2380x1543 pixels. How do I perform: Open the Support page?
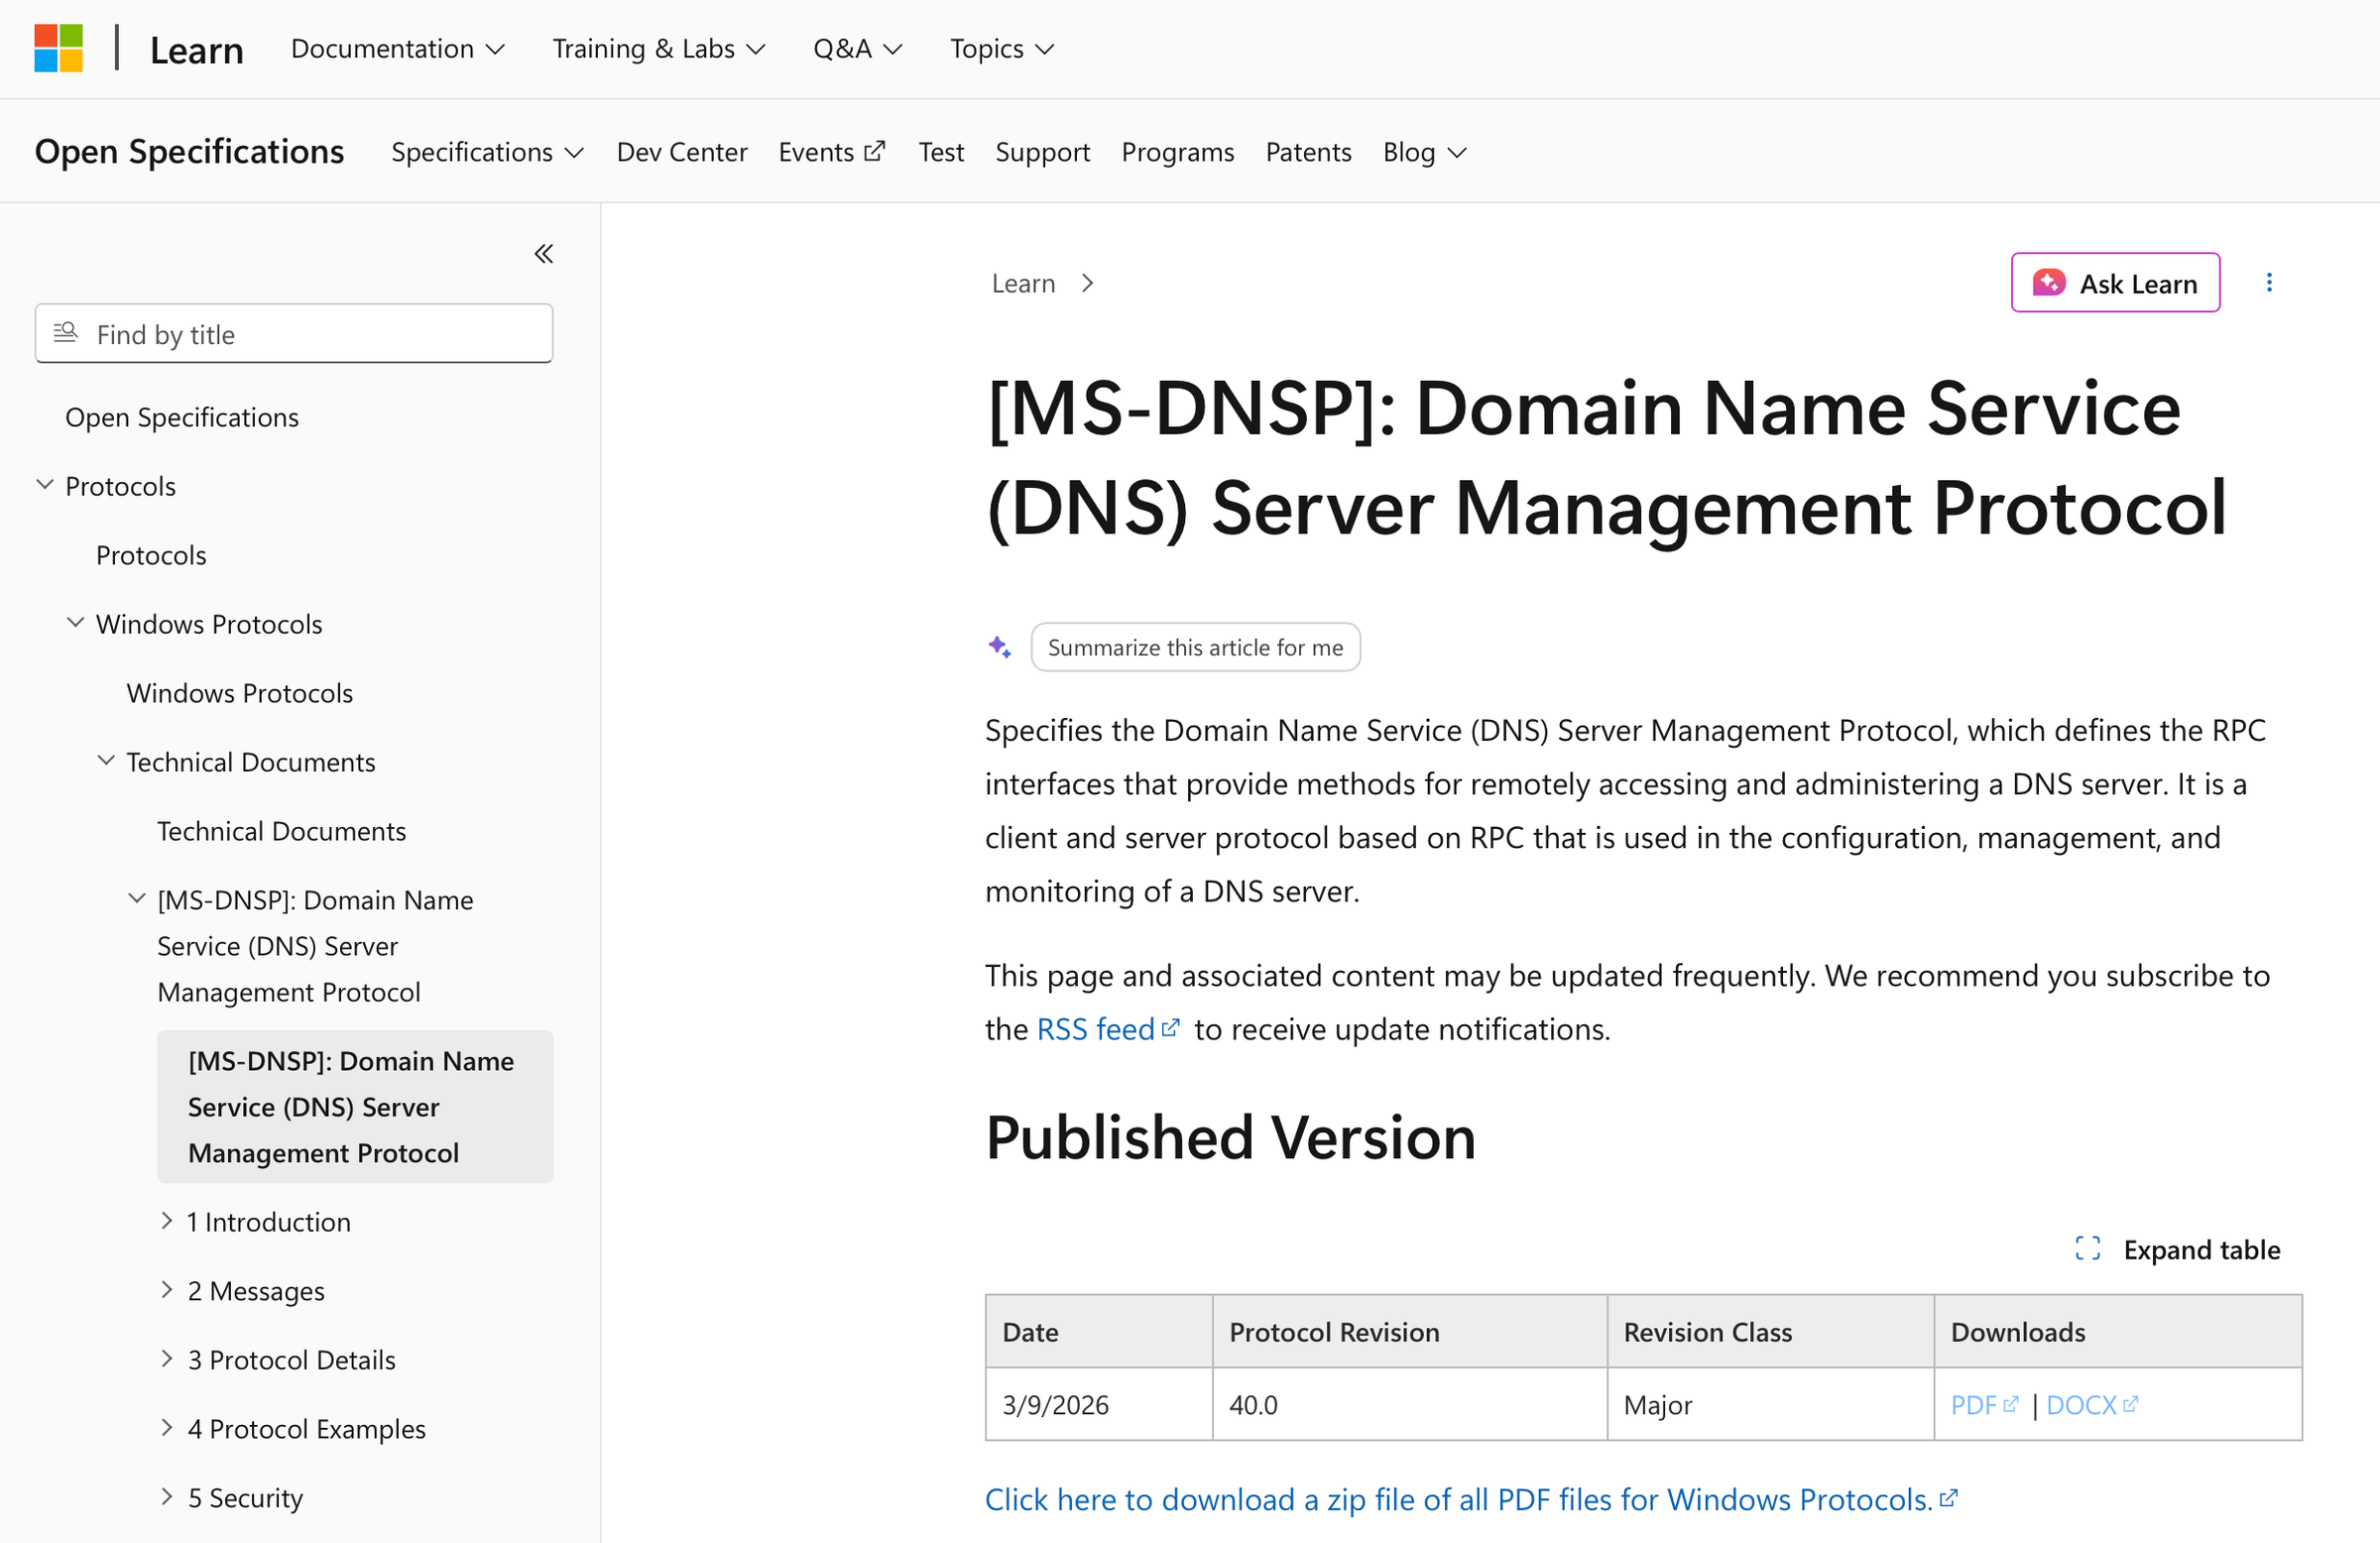point(1042,152)
